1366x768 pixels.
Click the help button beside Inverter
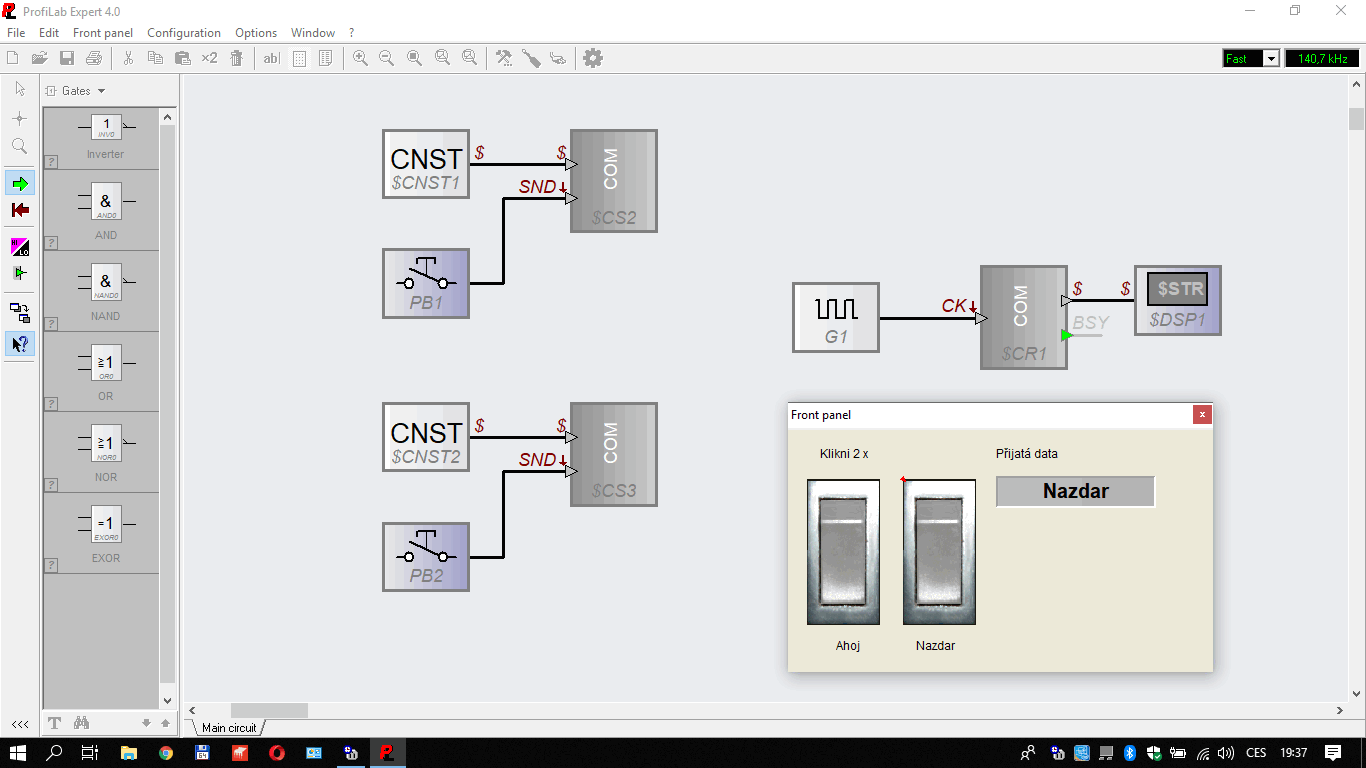(51, 161)
